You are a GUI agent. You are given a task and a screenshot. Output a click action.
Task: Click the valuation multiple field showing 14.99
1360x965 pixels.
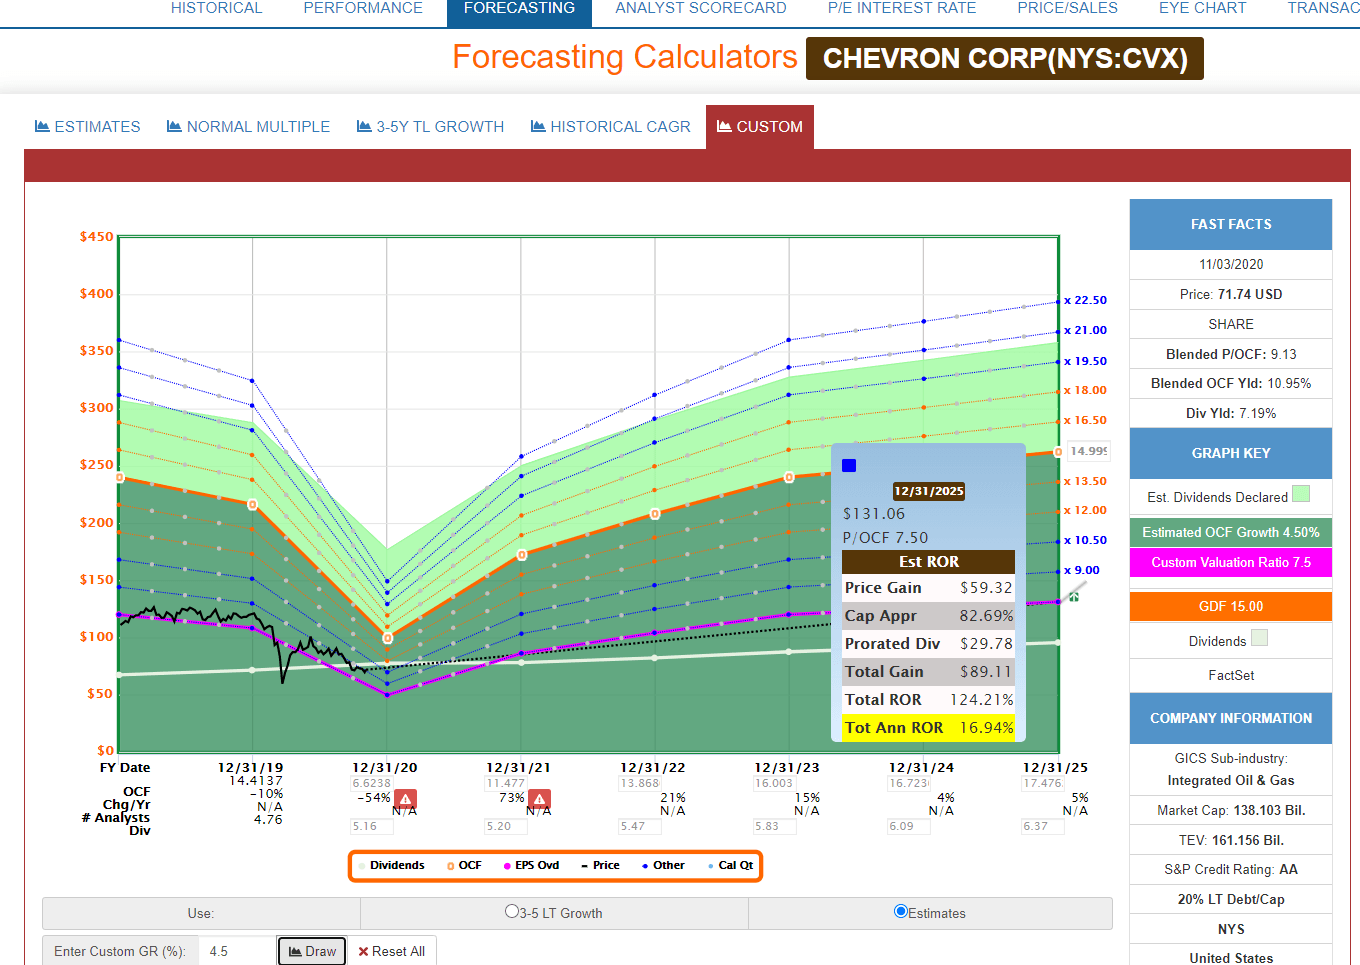pos(1088,451)
